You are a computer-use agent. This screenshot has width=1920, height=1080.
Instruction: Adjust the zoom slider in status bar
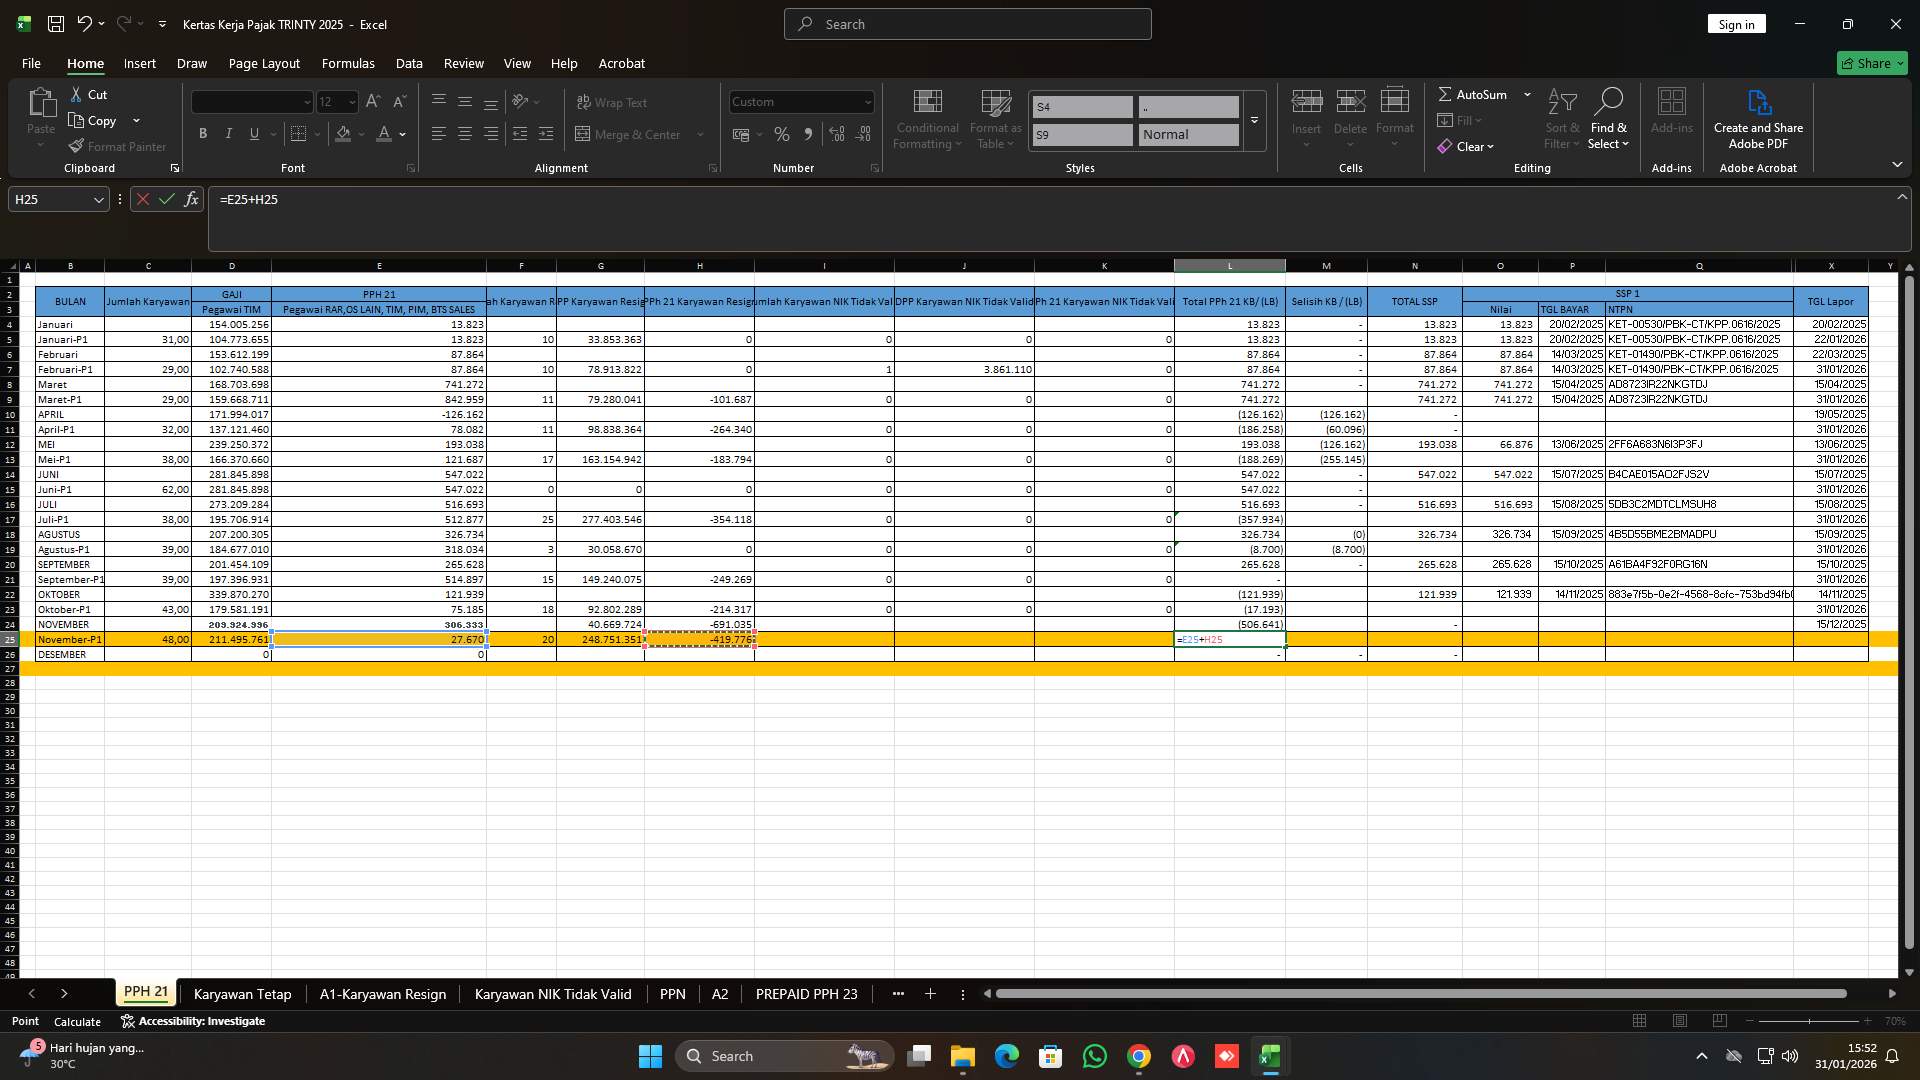[1810, 1021]
